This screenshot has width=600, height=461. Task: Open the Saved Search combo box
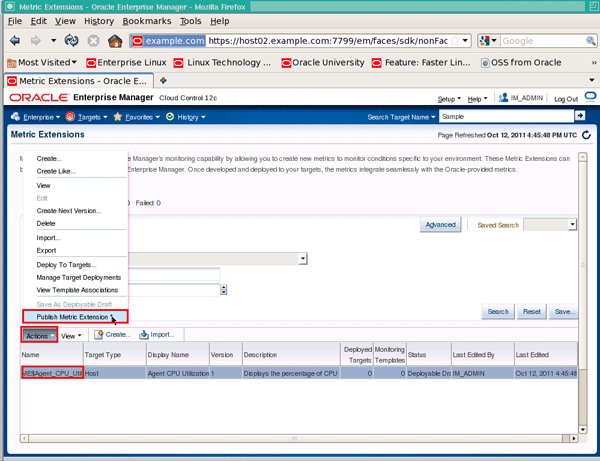(549, 225)
